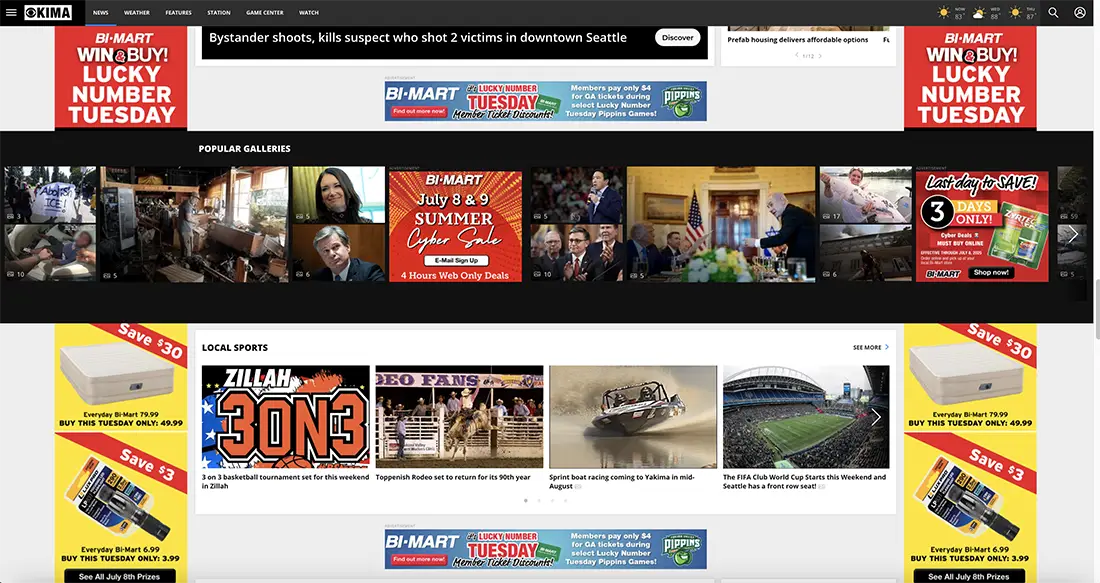Screen dimensions: 1100x583
Task: Open the dining room flags meeting gallery photo
Action: pos(721,225)
